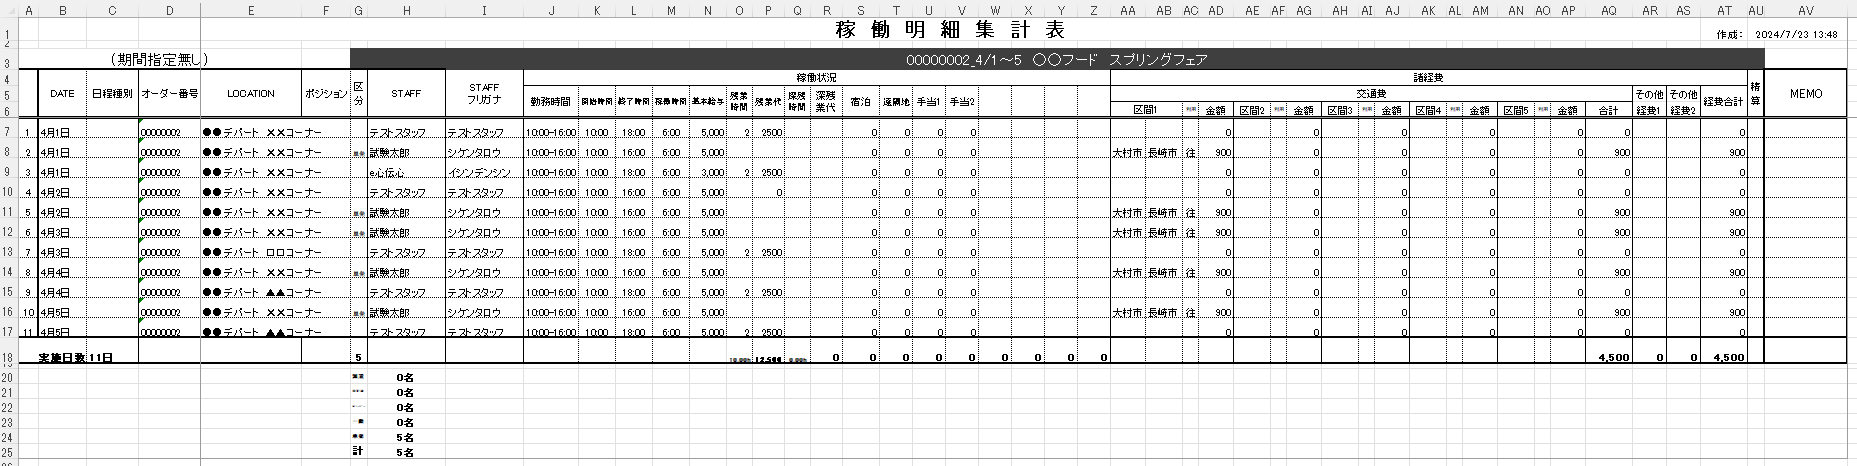Select row header 13
This screenshot has width=1857, height=466.
(8, 253)
